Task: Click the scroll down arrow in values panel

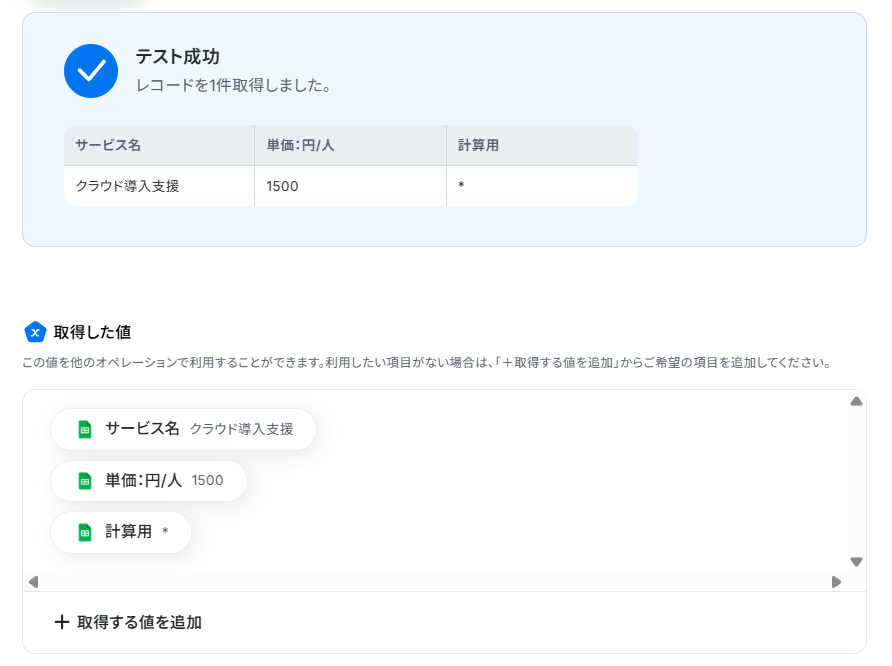Action: (x=856, y=562)
